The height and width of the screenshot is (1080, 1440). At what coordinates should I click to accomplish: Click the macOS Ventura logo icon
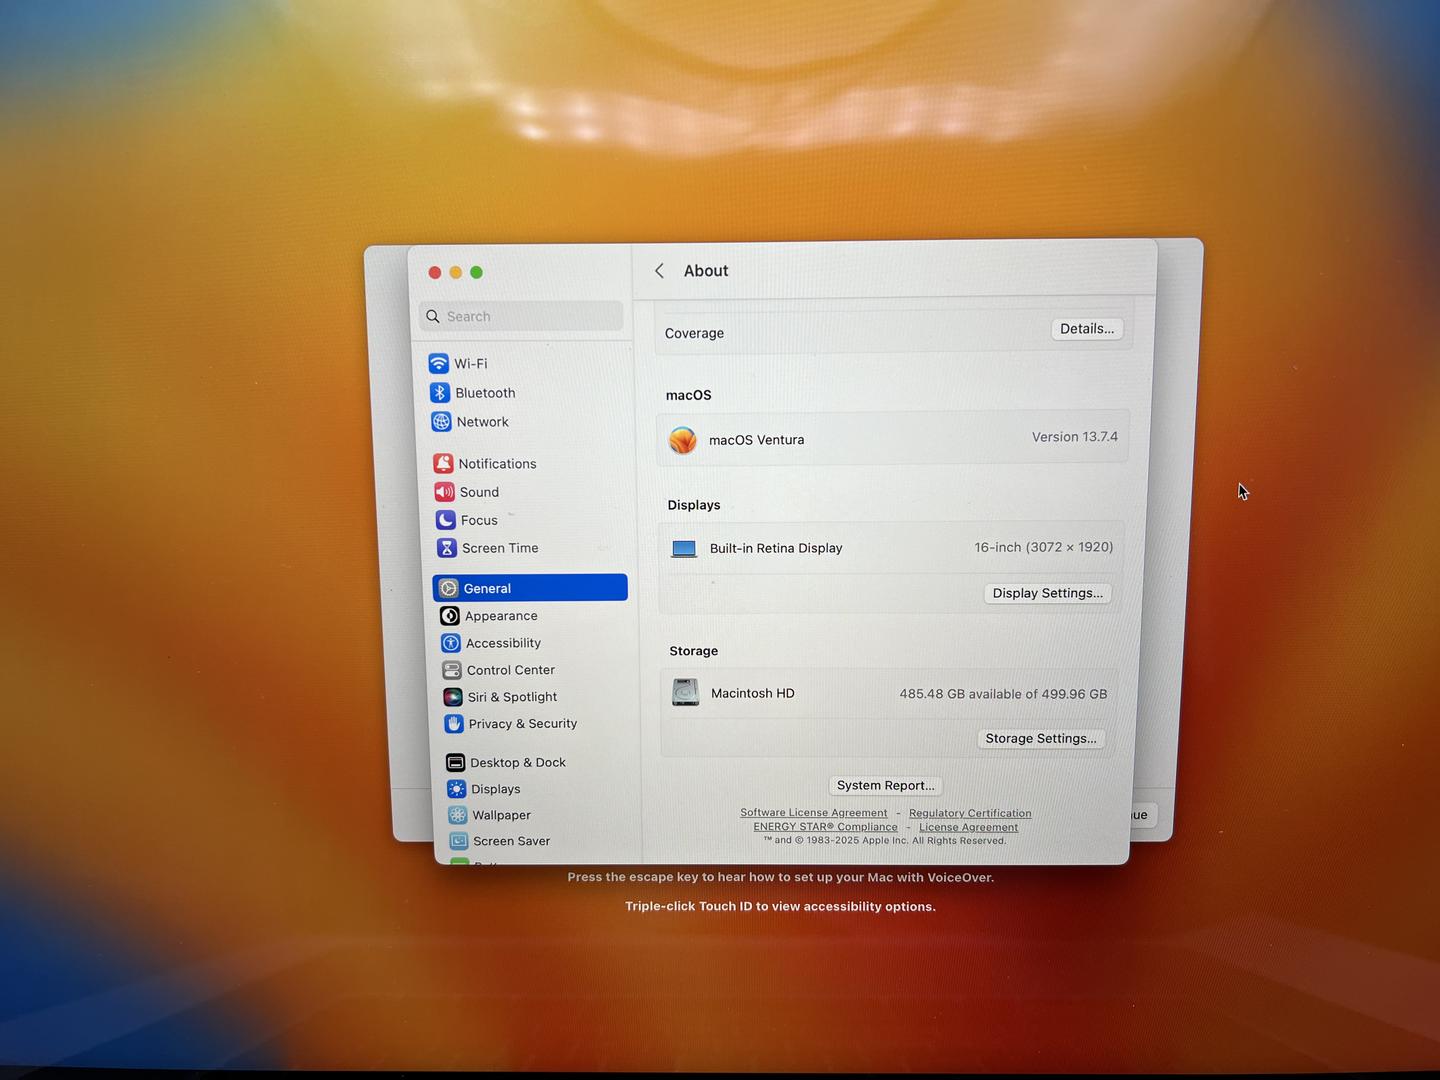coord(682,440)
